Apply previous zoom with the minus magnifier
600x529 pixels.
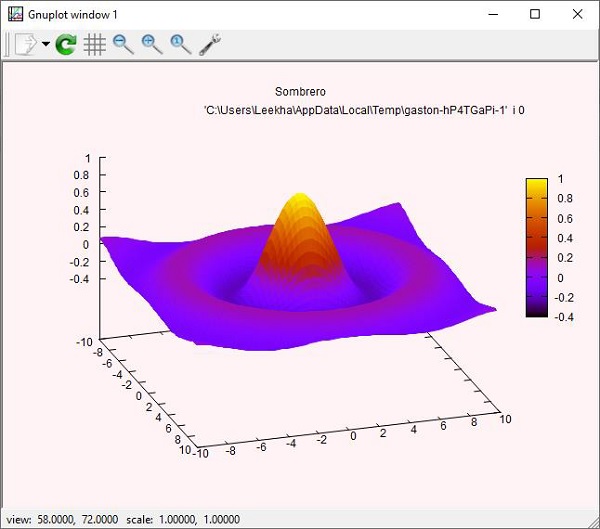tap(124, 44)
